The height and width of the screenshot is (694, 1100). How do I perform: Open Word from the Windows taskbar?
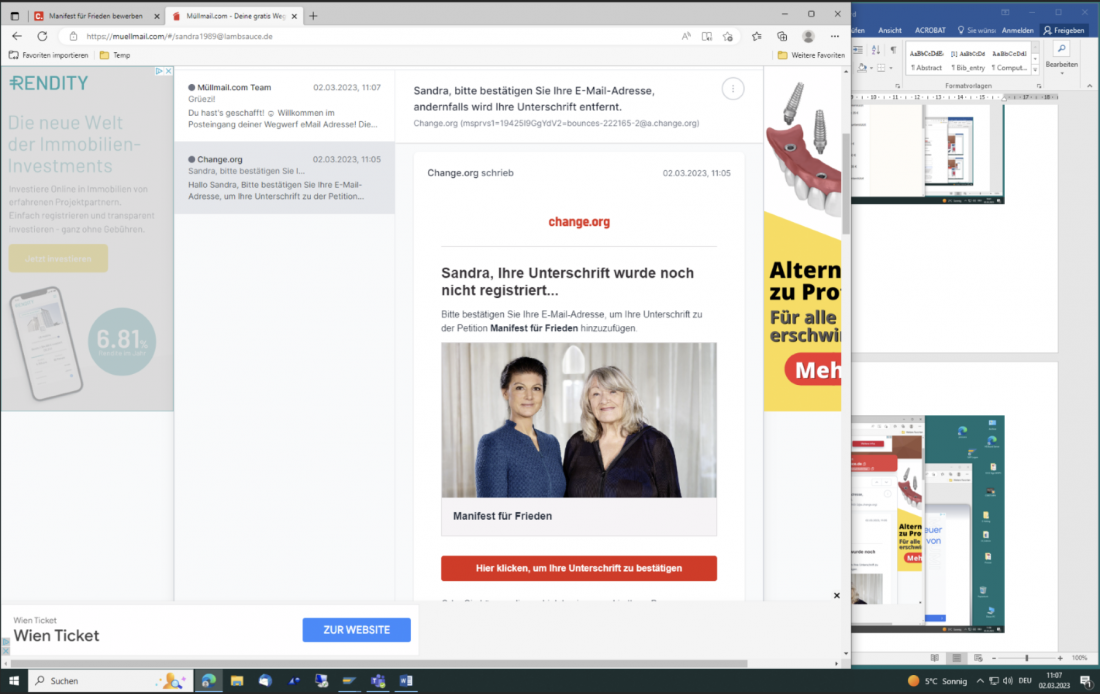click(406, 681)
